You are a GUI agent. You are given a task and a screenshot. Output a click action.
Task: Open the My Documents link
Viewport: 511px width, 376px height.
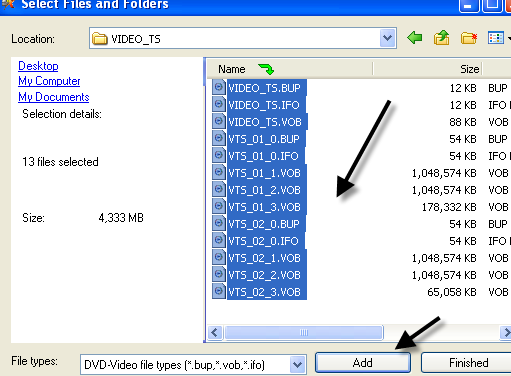point(54,97)
